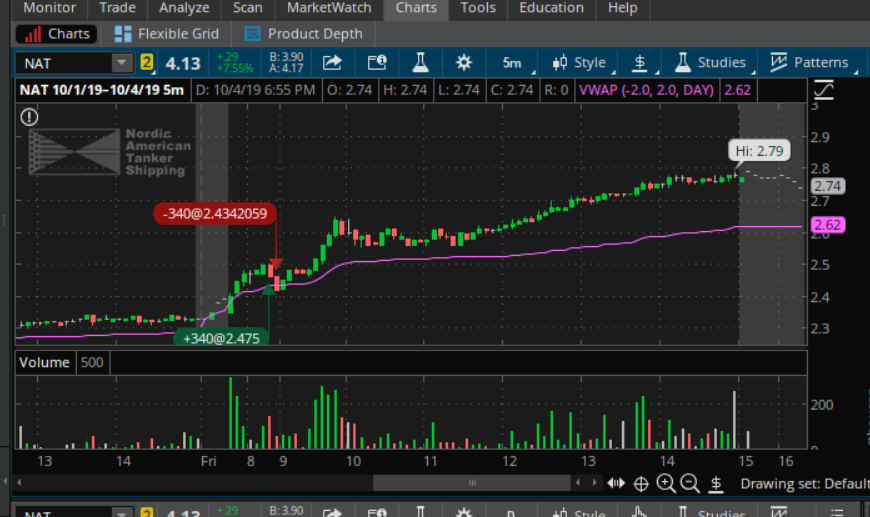Open the Monitor tab
The width and height of the screenshot is (870, 517).
[49, 8]
